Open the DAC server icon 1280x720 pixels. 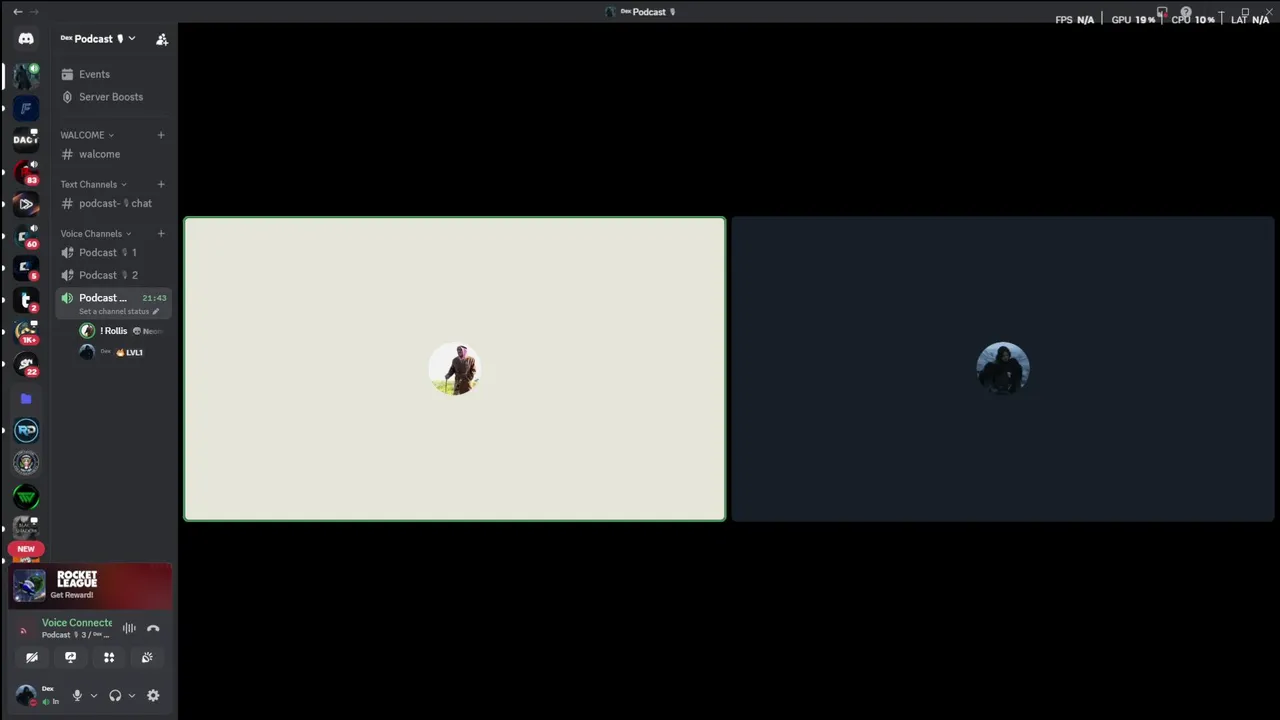tap(26, 140)
